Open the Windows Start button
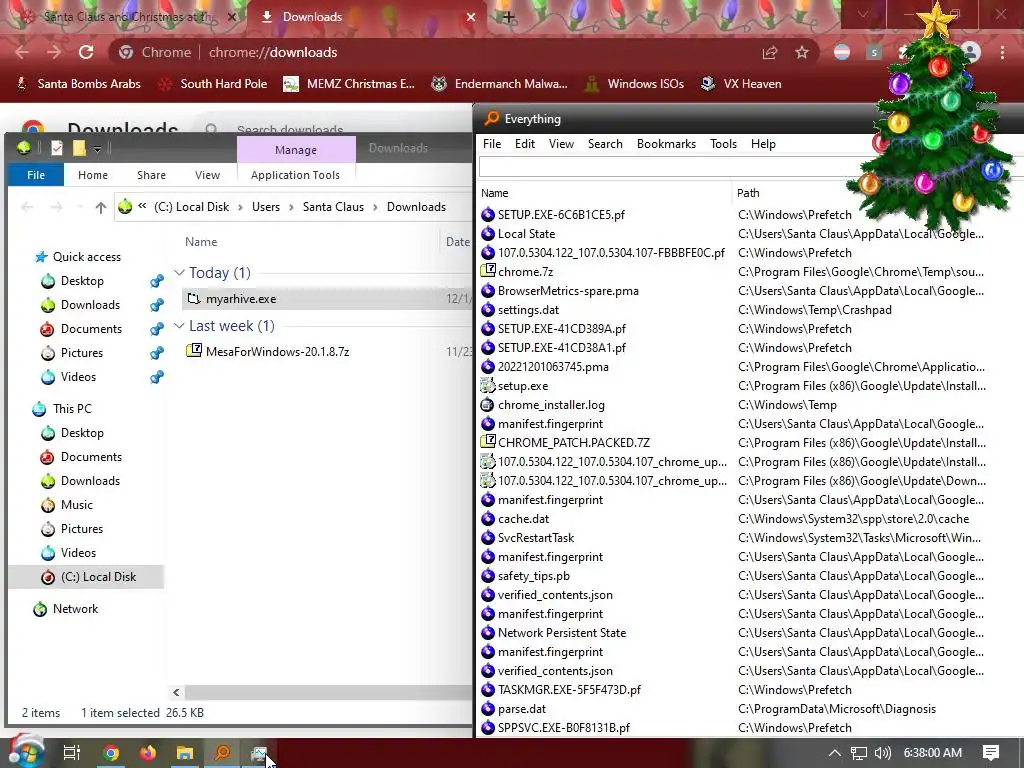The height and width of the screenshot is (768, 1024). 25,752
